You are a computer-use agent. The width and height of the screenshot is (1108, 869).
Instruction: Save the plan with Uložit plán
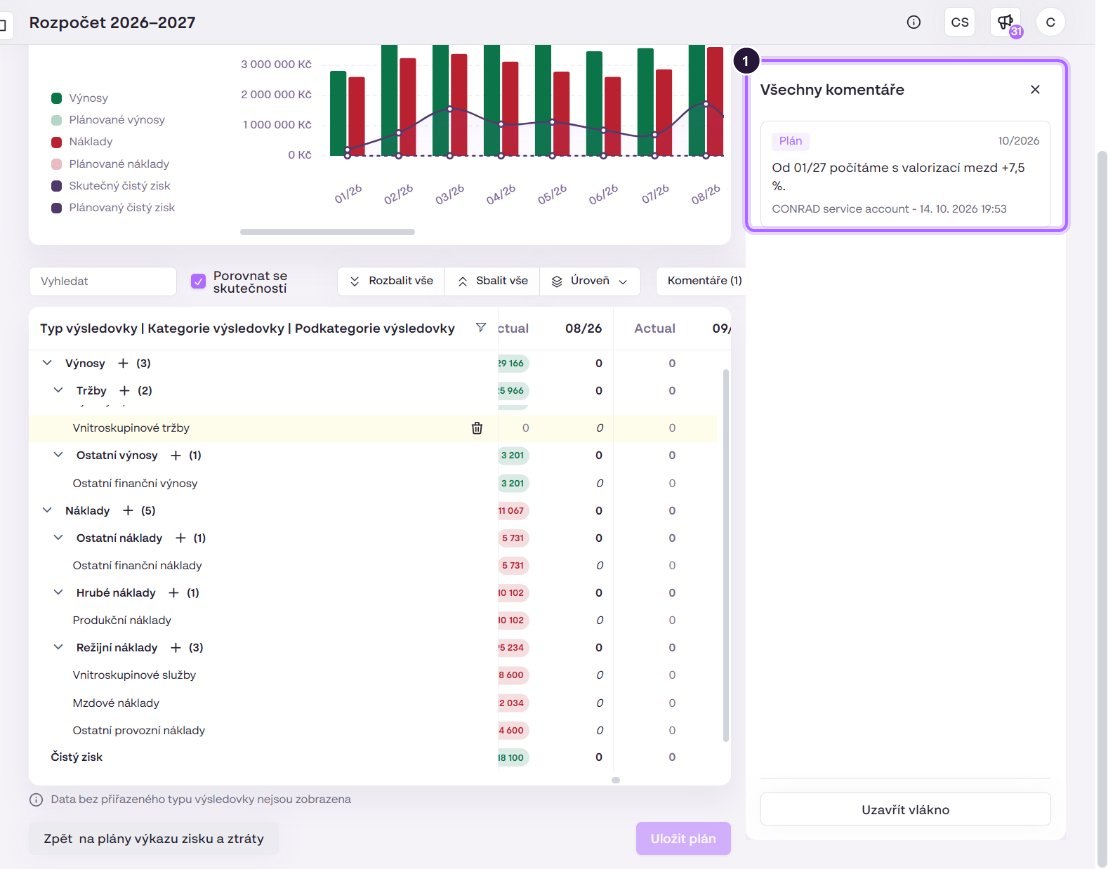(x=683, y=839)
